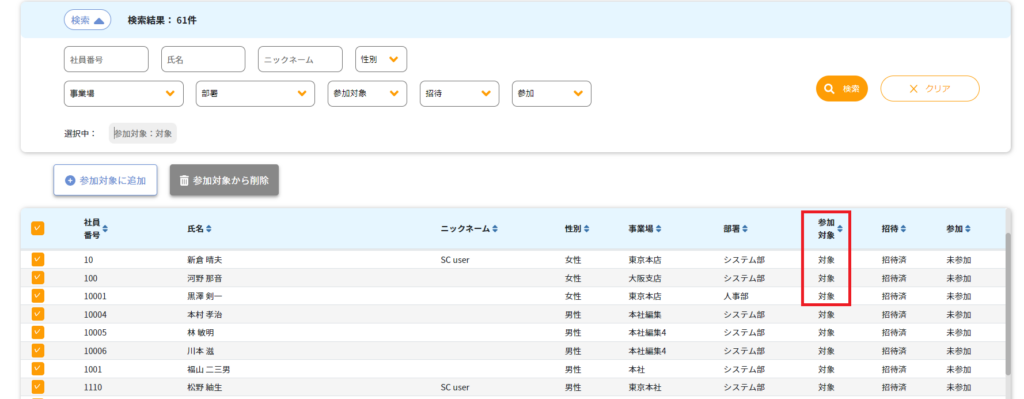Click the クリア clear button

(930, 89)
